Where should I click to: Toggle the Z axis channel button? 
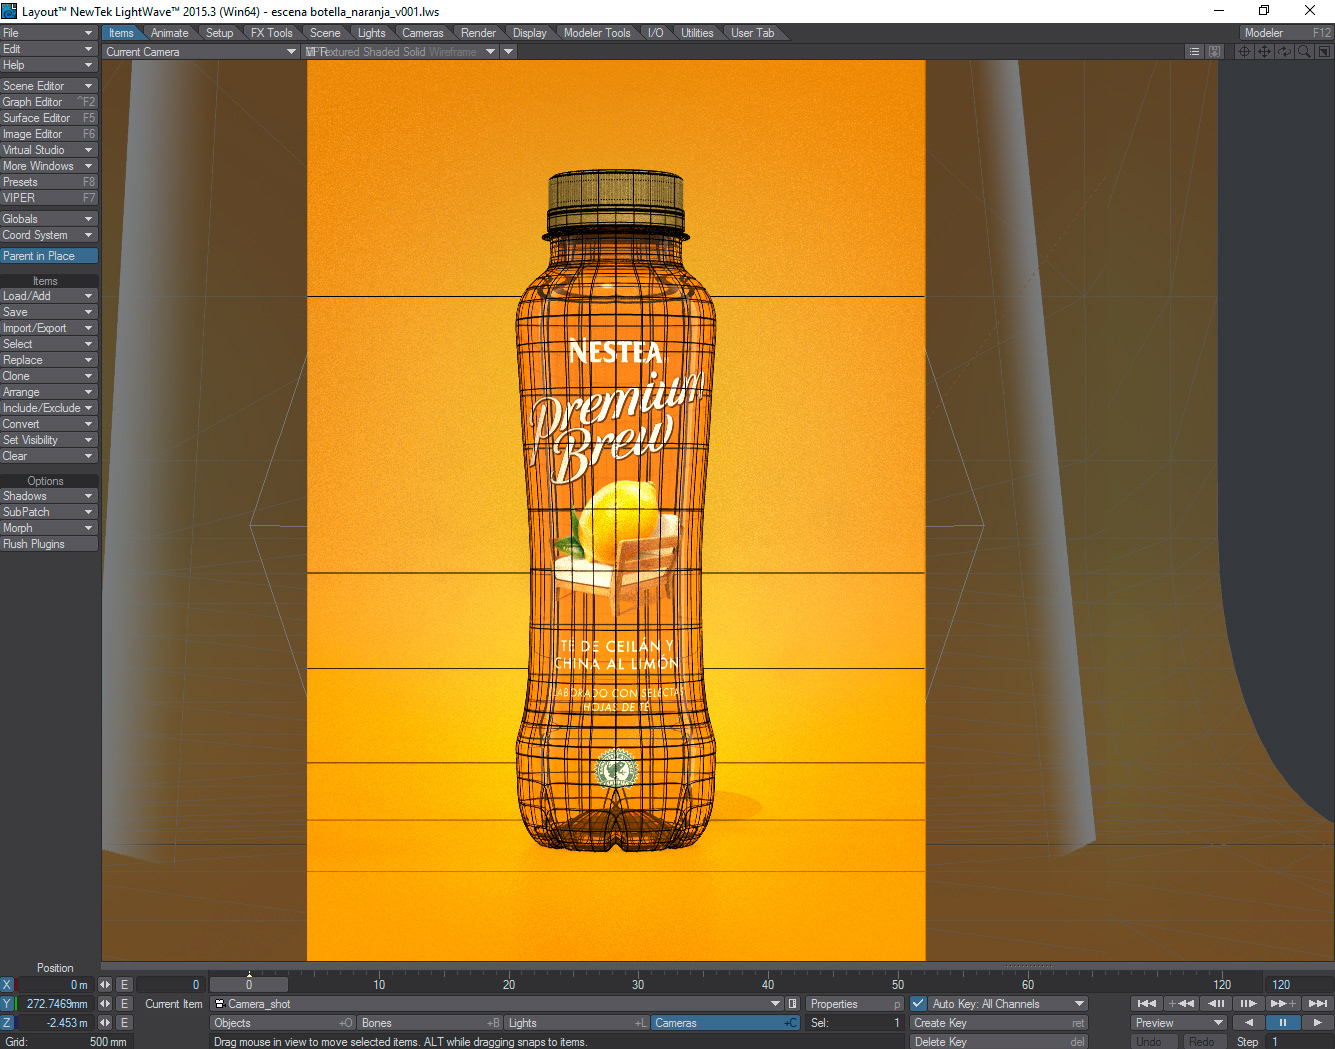pos(7,1023)
